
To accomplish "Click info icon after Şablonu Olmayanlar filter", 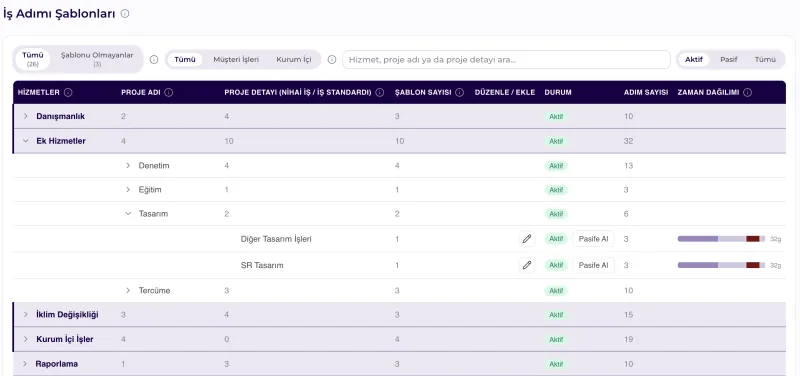I will click(x=154, y=60).
